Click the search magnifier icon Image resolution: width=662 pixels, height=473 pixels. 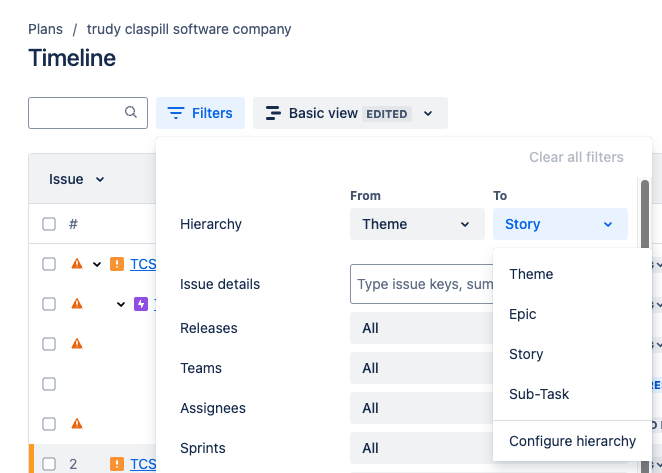click(x=131, y=112)
